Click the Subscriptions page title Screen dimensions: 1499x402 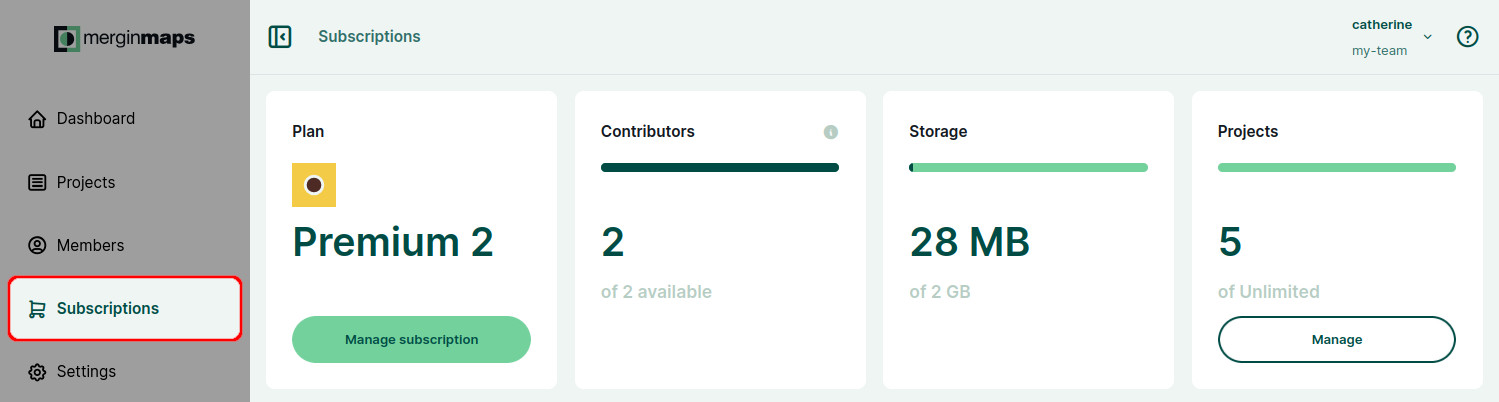369,37
